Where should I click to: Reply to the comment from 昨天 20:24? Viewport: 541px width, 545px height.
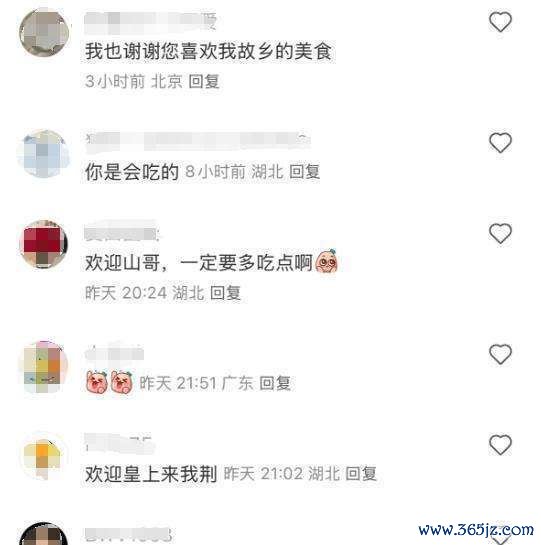click(225, 293)
